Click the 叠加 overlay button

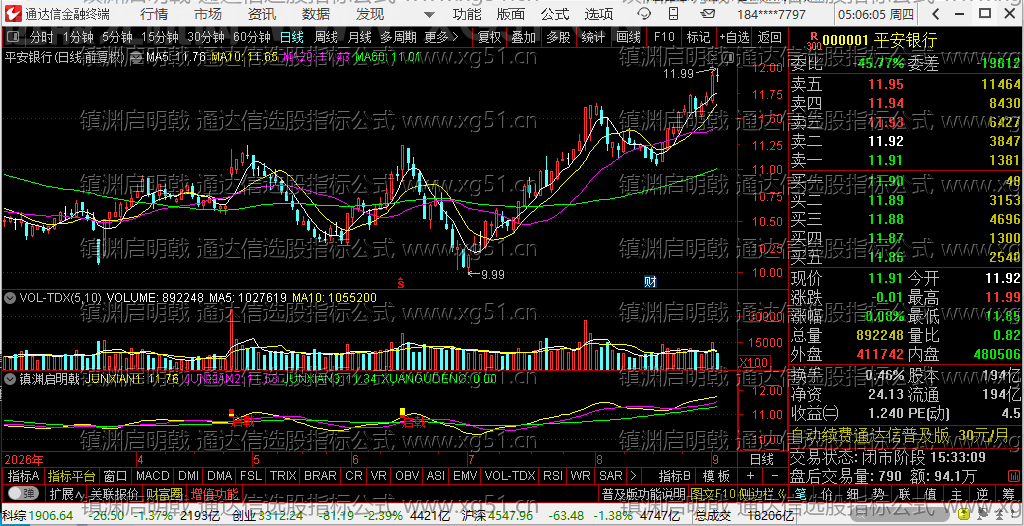[x=523, y=37]
